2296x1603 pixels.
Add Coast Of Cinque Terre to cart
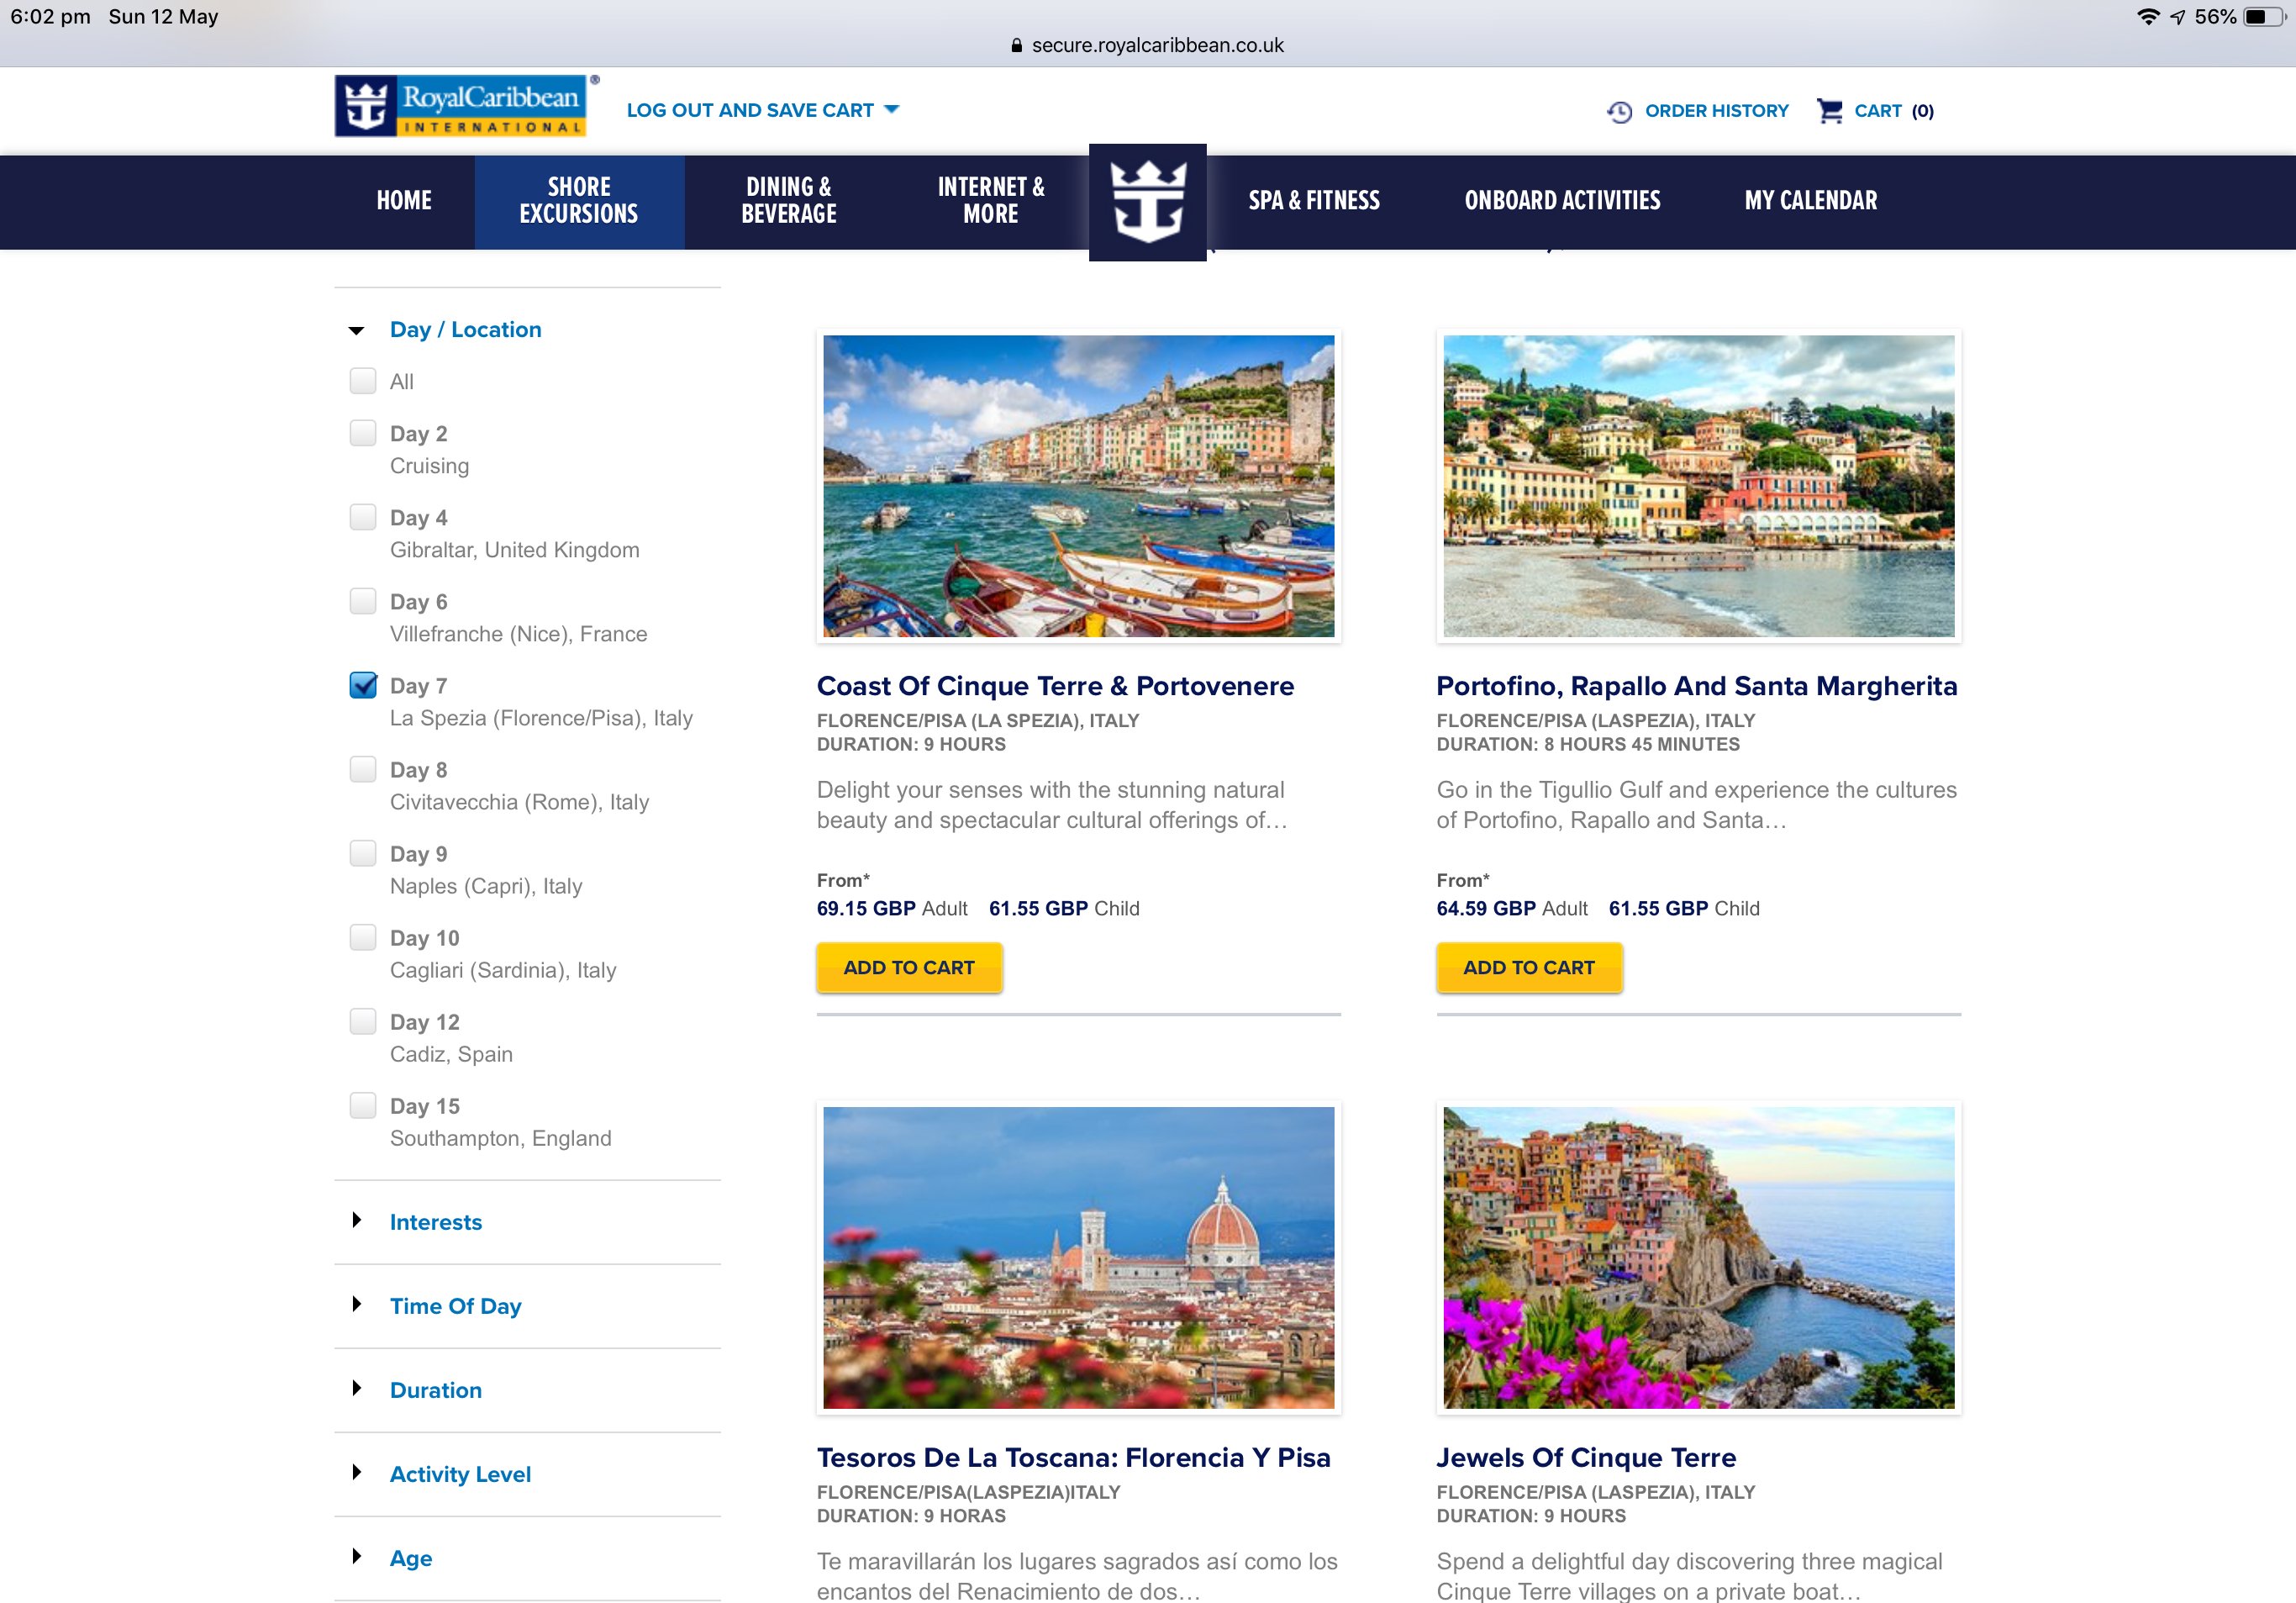(x=909, y=967)
